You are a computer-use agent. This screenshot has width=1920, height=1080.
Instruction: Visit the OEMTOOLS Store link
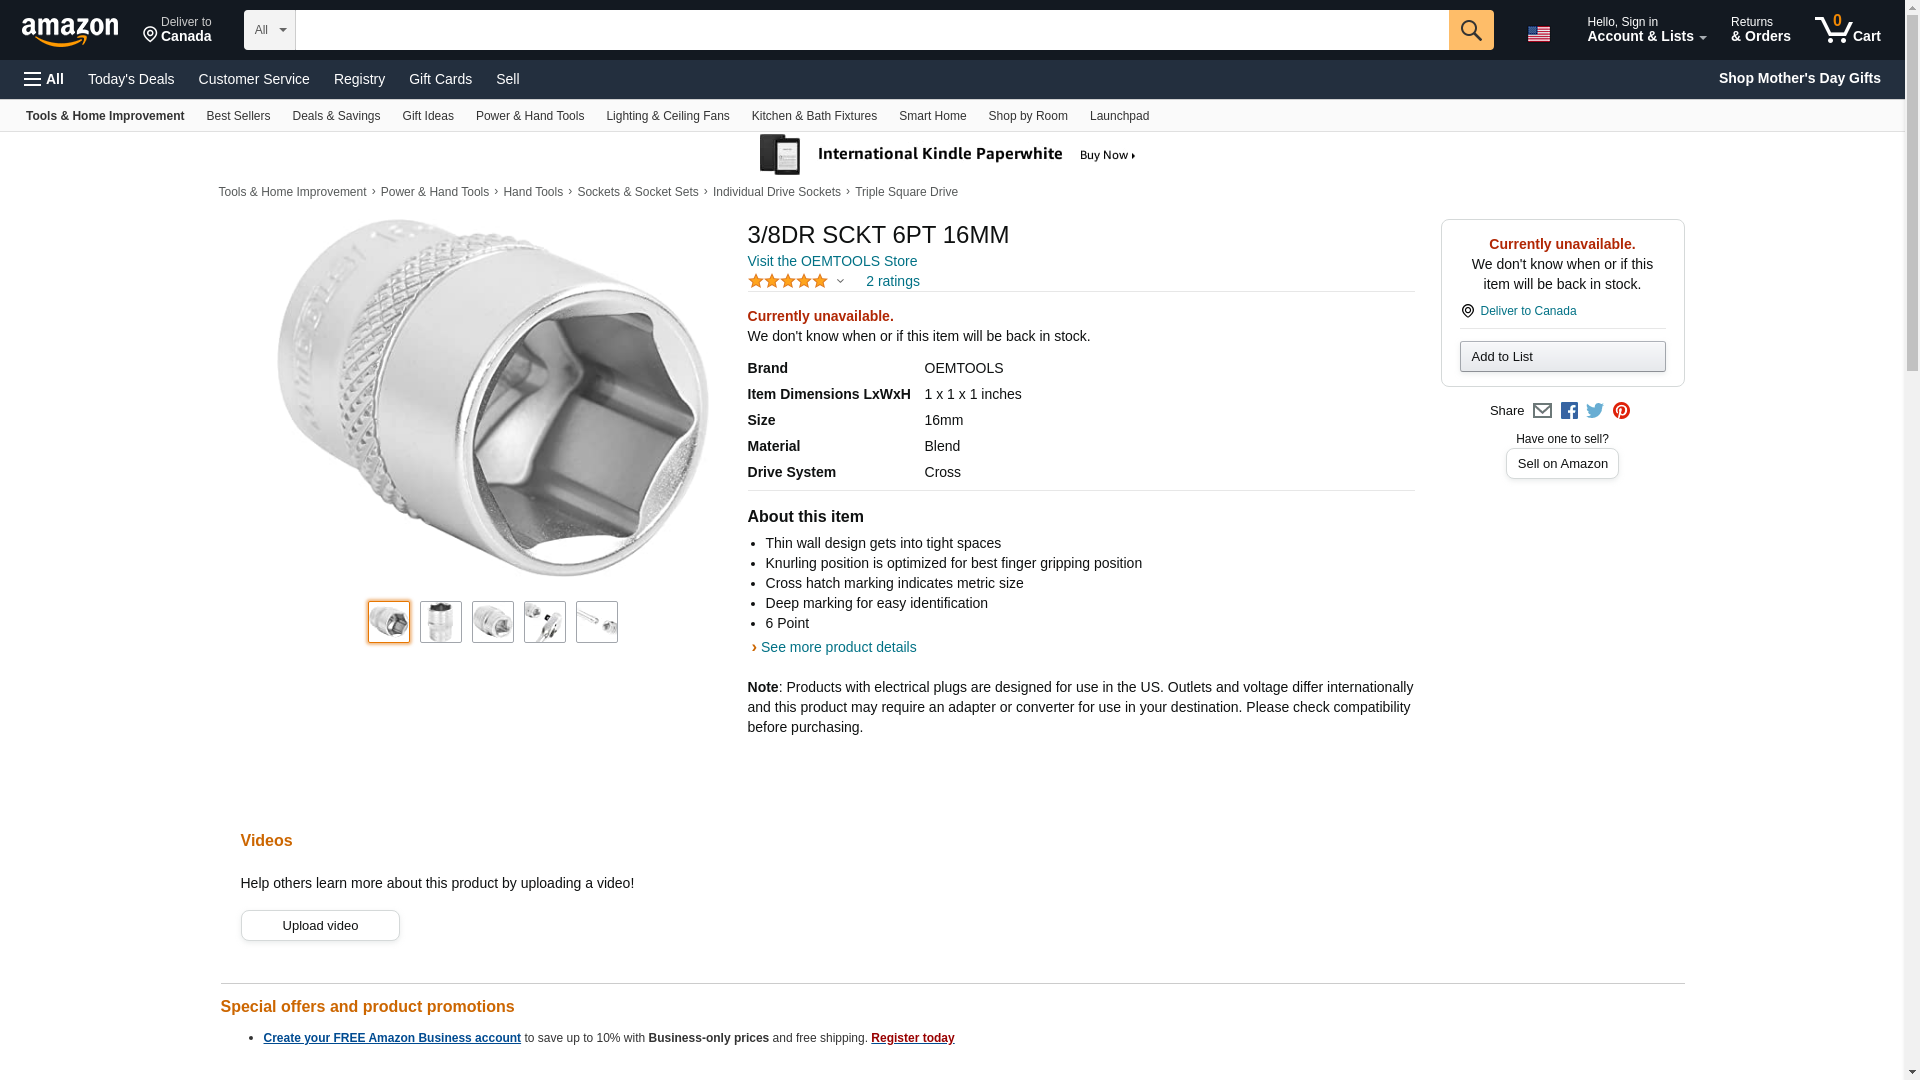(832, 261)
